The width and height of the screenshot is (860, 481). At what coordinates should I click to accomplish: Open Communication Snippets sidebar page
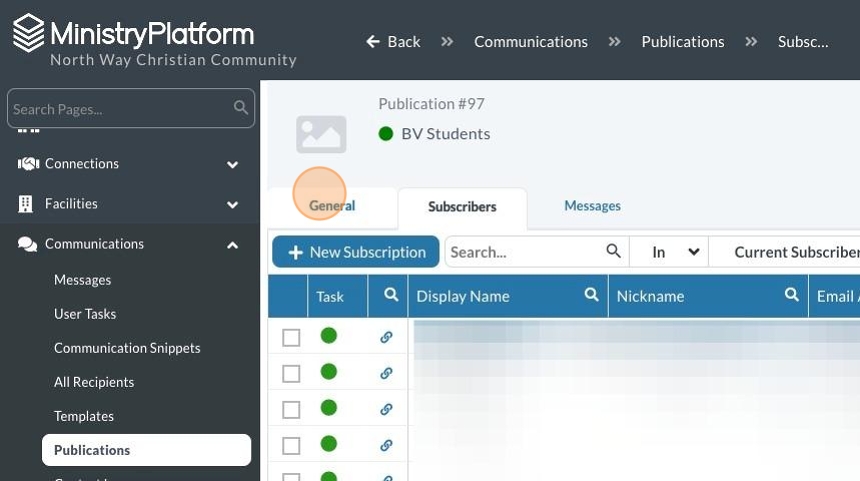coord(127,348)
